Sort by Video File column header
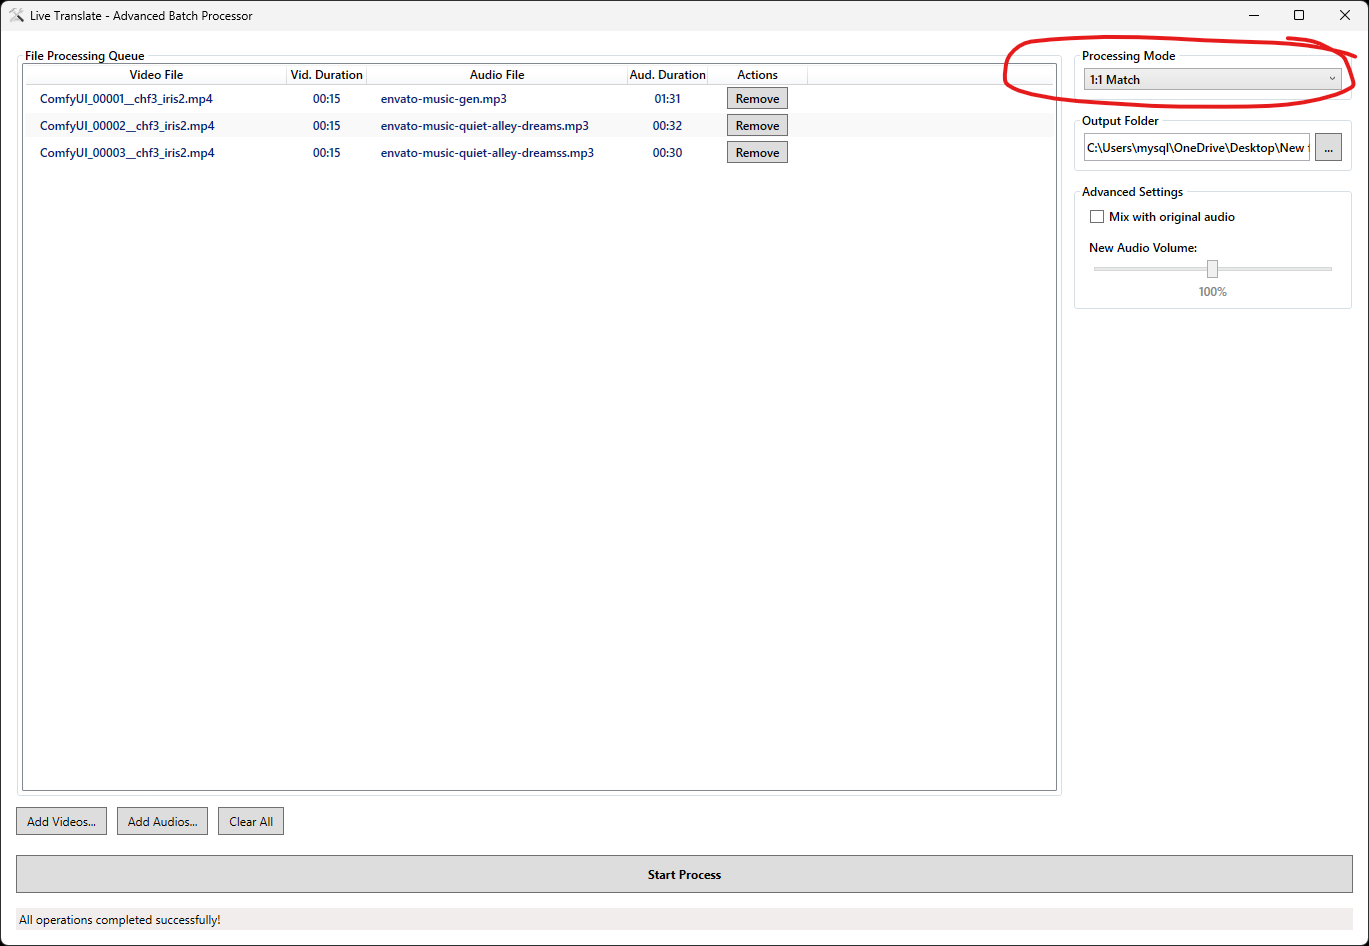Screen dimensions: 1369x946 [156, 75]
